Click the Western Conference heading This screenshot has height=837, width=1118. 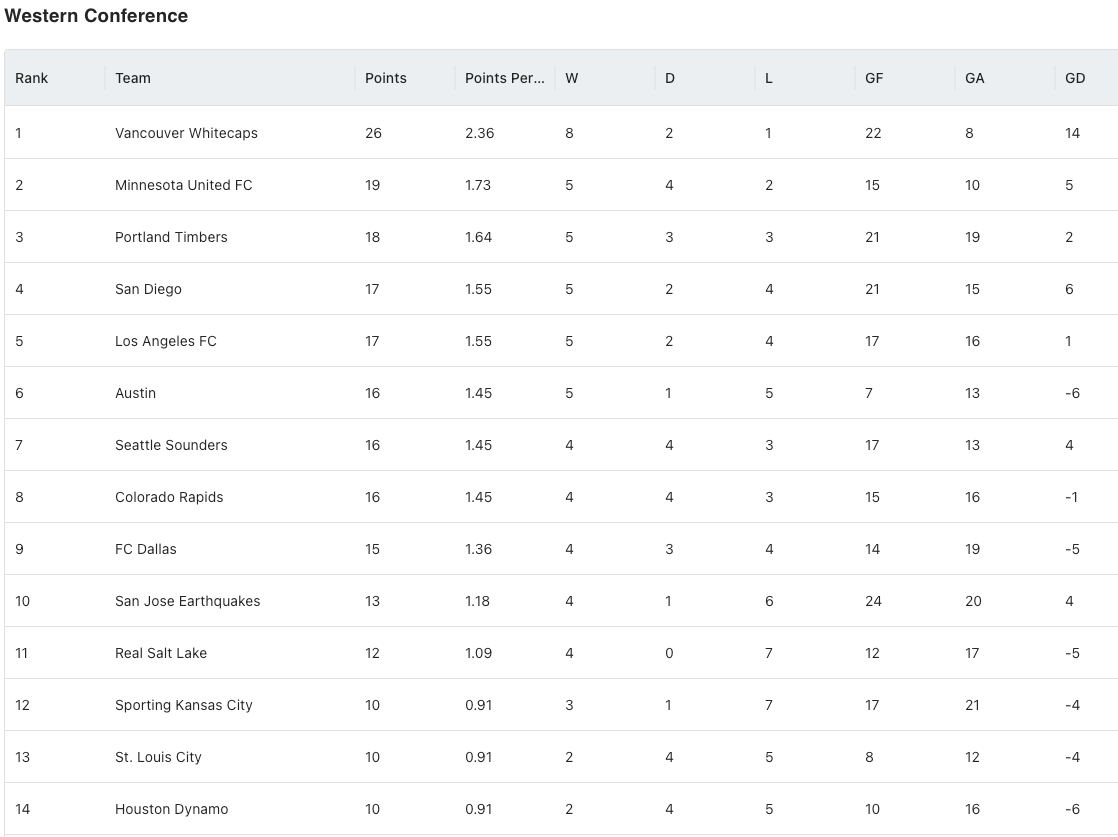click(96, 16)
